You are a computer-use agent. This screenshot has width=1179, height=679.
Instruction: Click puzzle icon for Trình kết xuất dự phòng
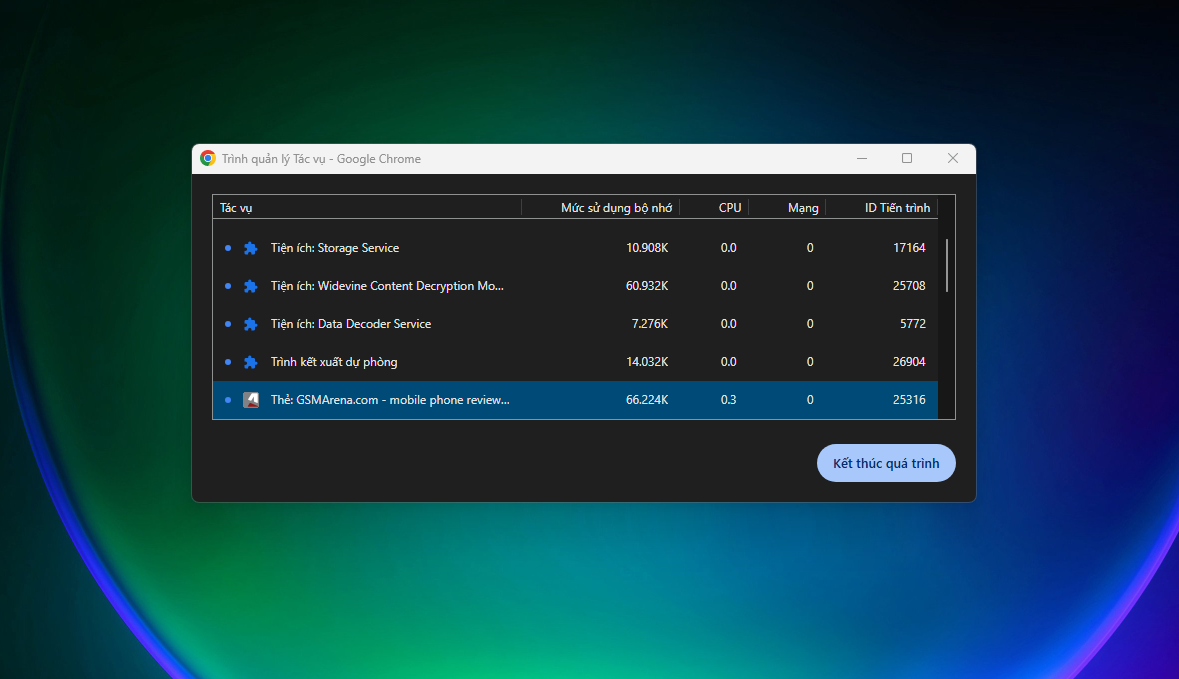point(250,362)
